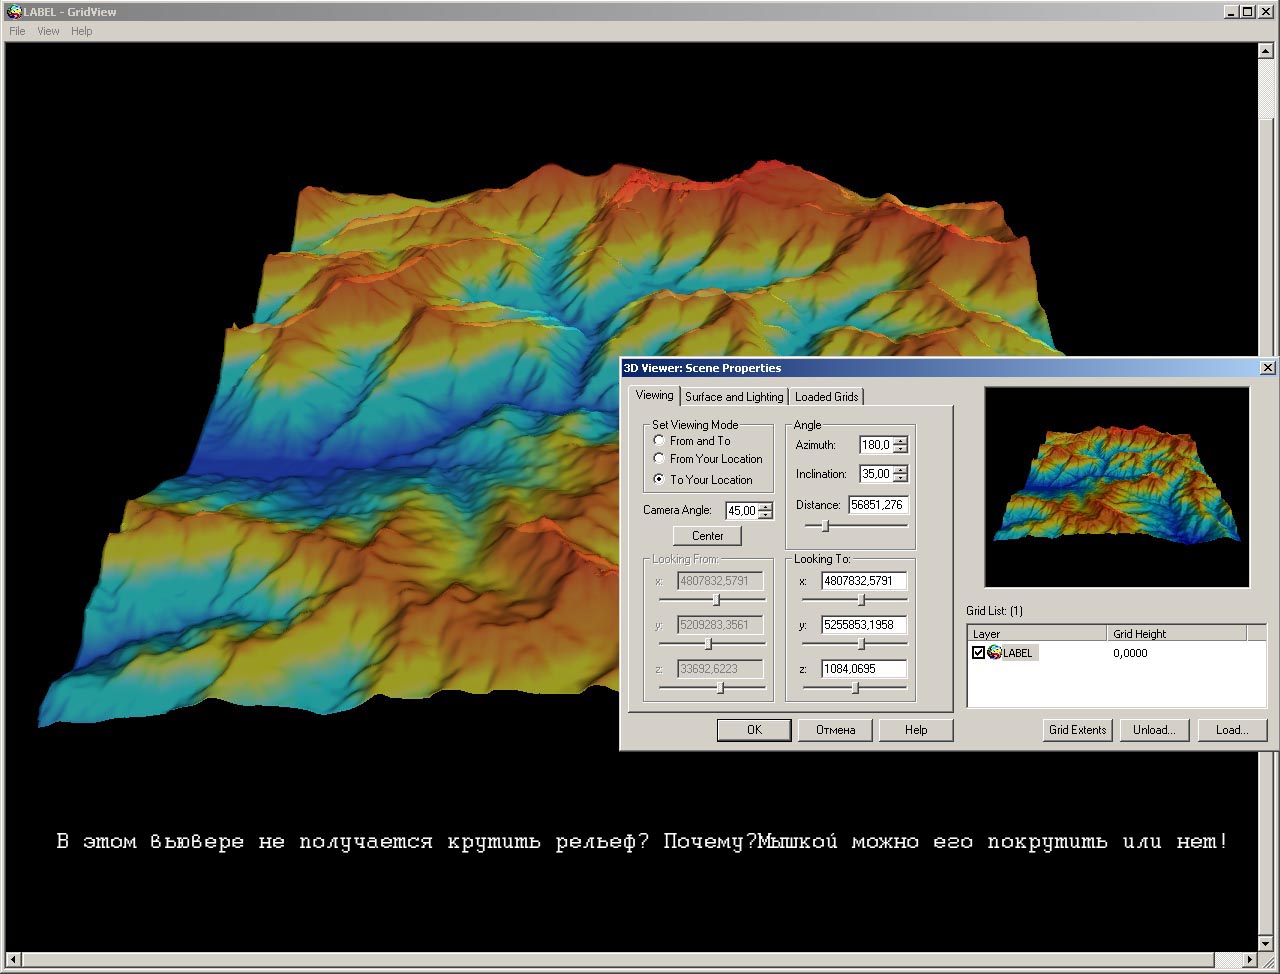Open the Loaded Grids tab
Viewport: 1280px width, 974px height.
pos(826,397)
